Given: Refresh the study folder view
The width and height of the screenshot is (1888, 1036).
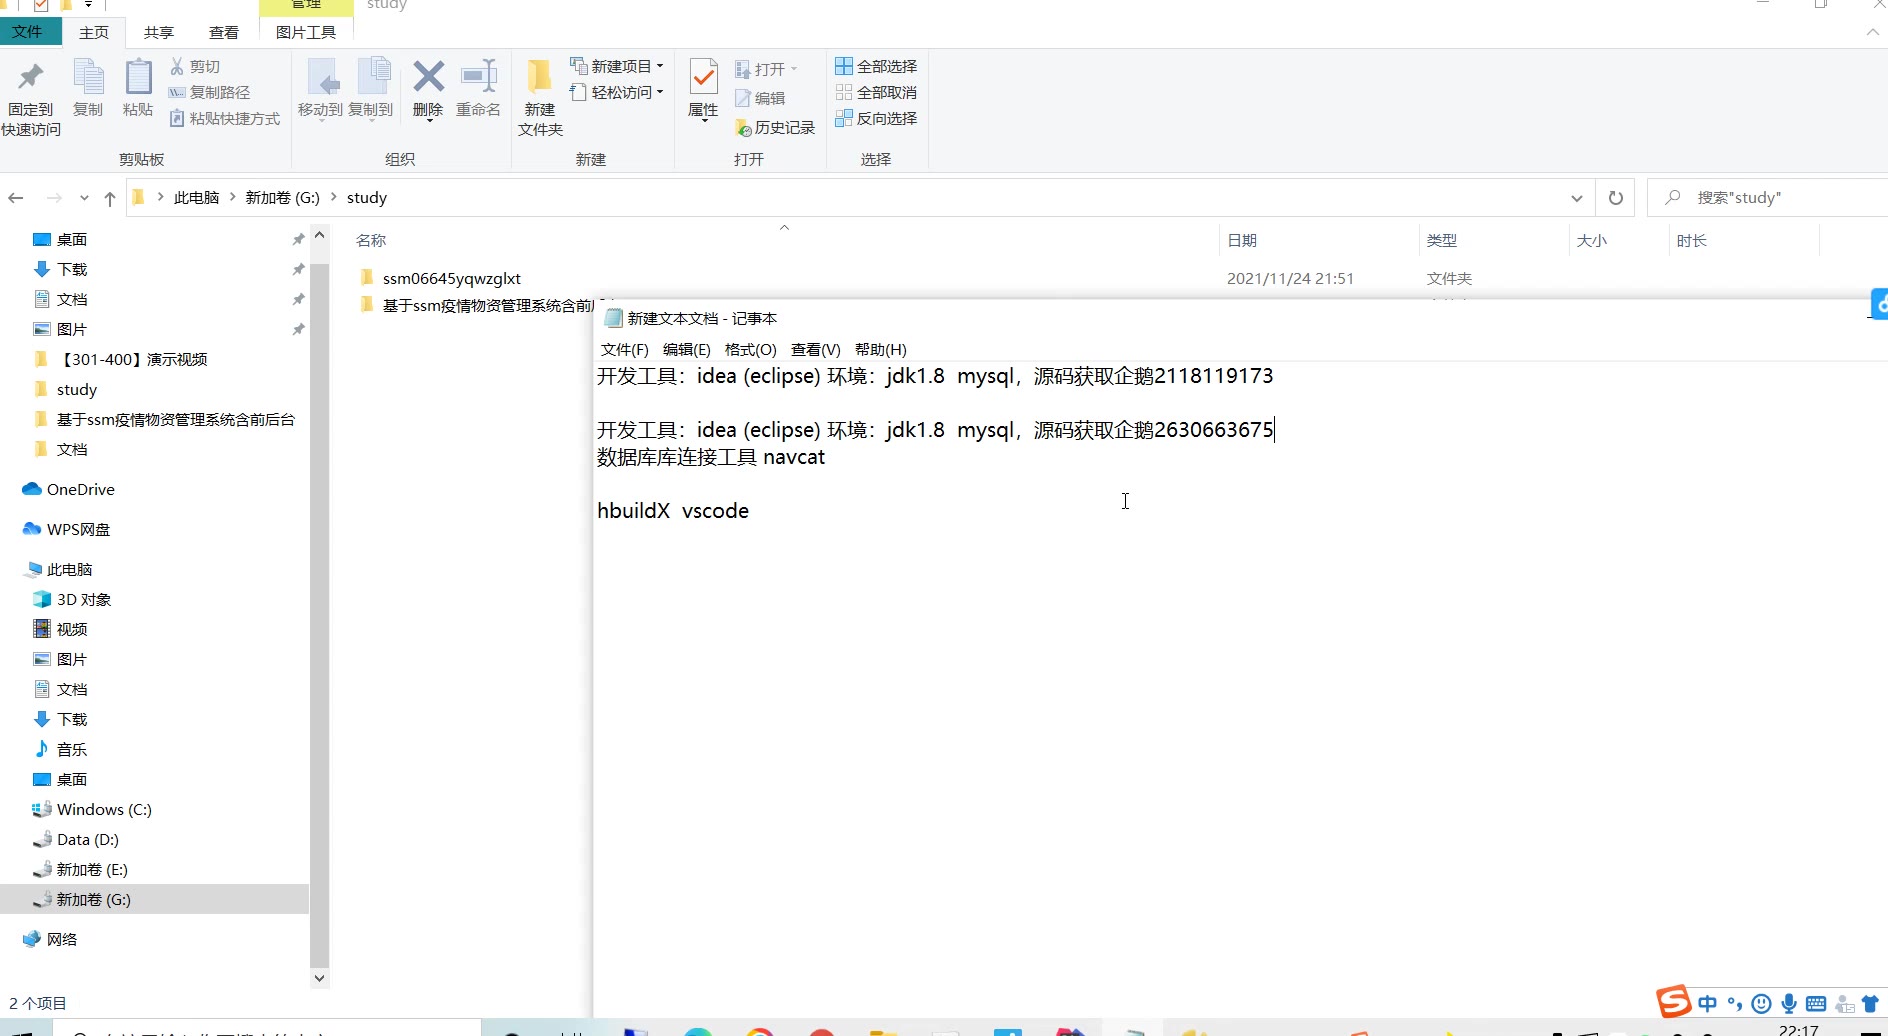Looking at the screenshot, I should point(1615,198).
